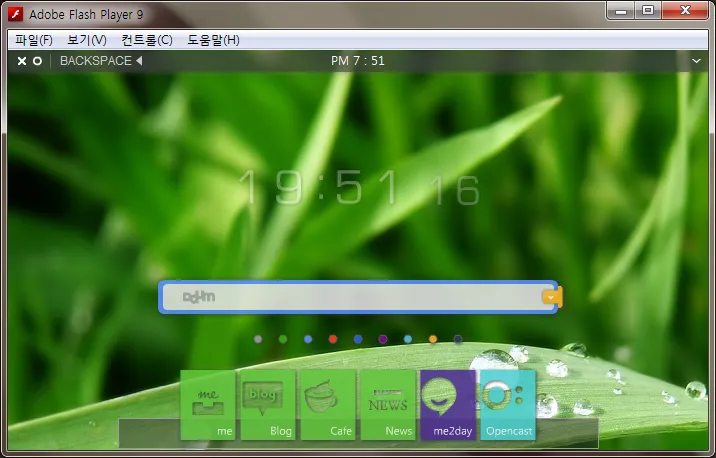Open the me2day tile
The image size is (716, 458).
[448, 405]
